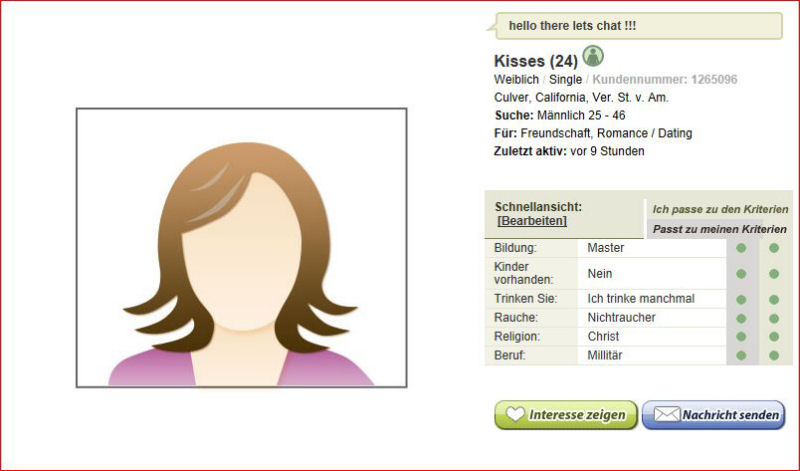Image resolution: width=800 pixels, height=471 pixels.
Task: Click the Kundennummer 1265096 text
Action: point(665,80)
